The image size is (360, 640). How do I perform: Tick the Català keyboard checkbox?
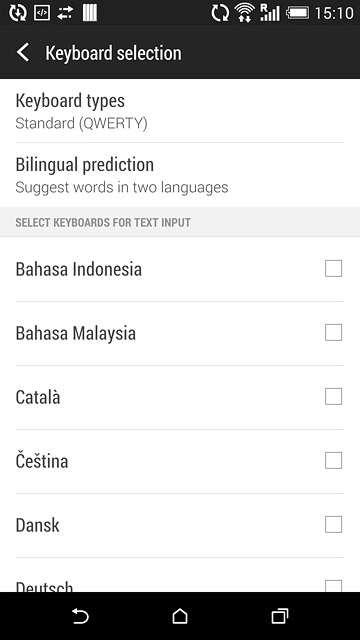pyautogui.click(x=333, y=396)
